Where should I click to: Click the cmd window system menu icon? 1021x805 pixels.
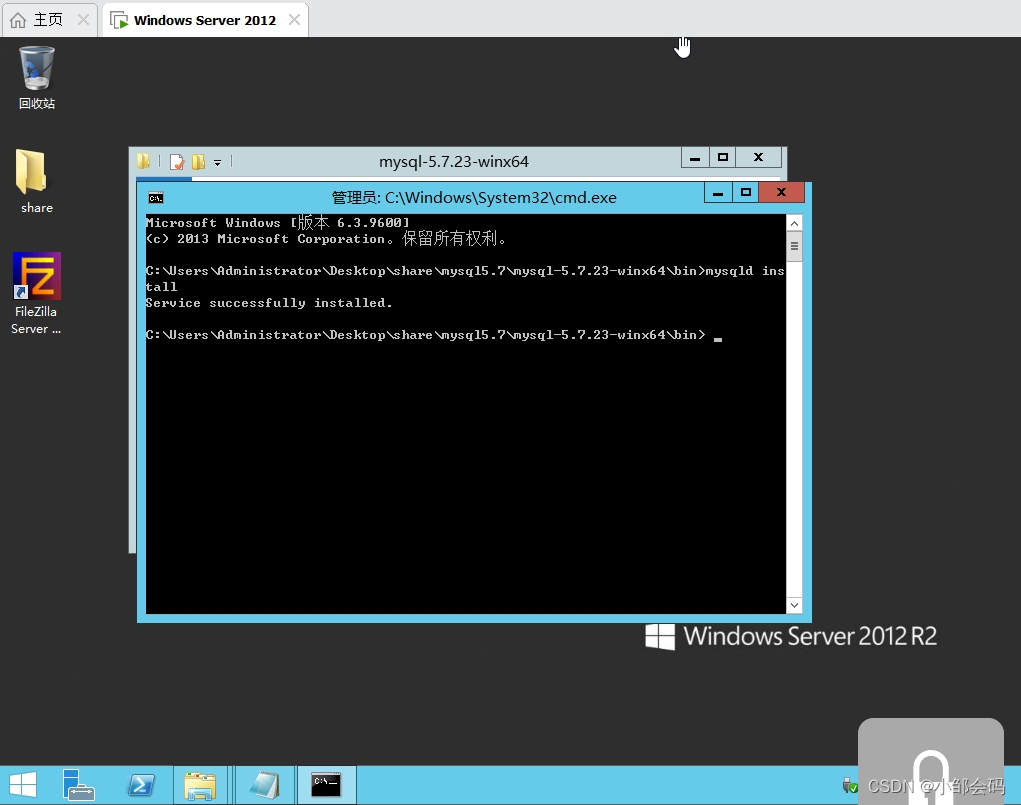(156, 198)
